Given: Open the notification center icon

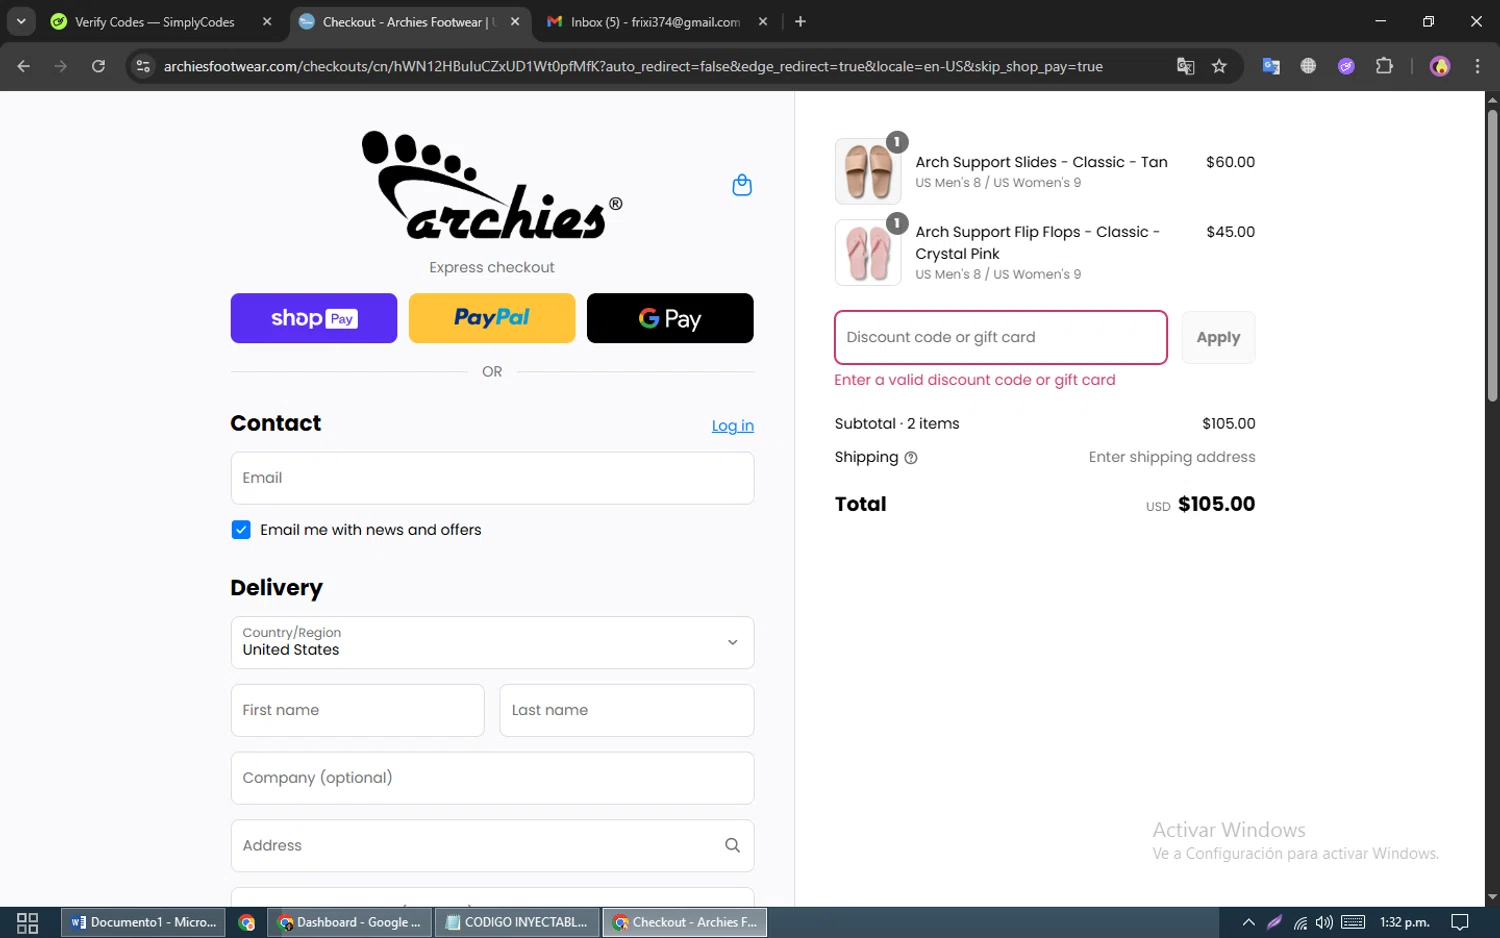Looking at the screenshot, I should pos(1460,922).
